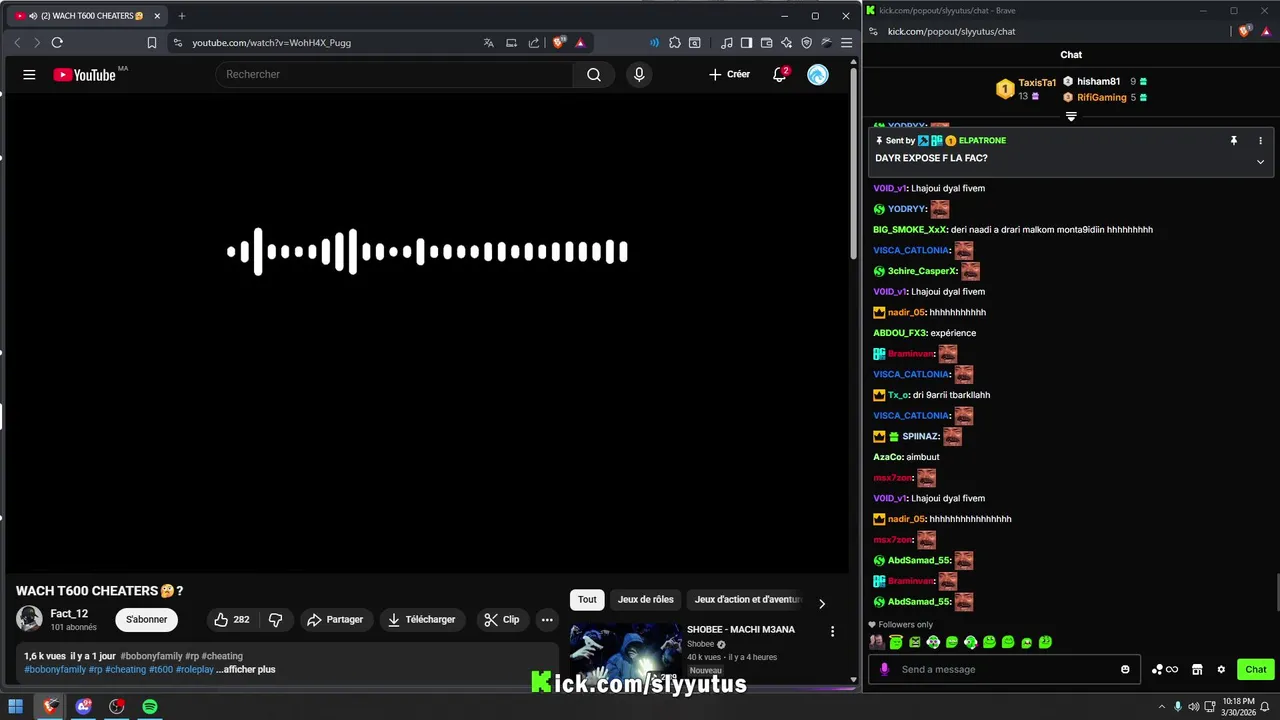Open Kick channel points infinity icon
The height and width of the screenshot is (720, 1280).
[1165, 670]
